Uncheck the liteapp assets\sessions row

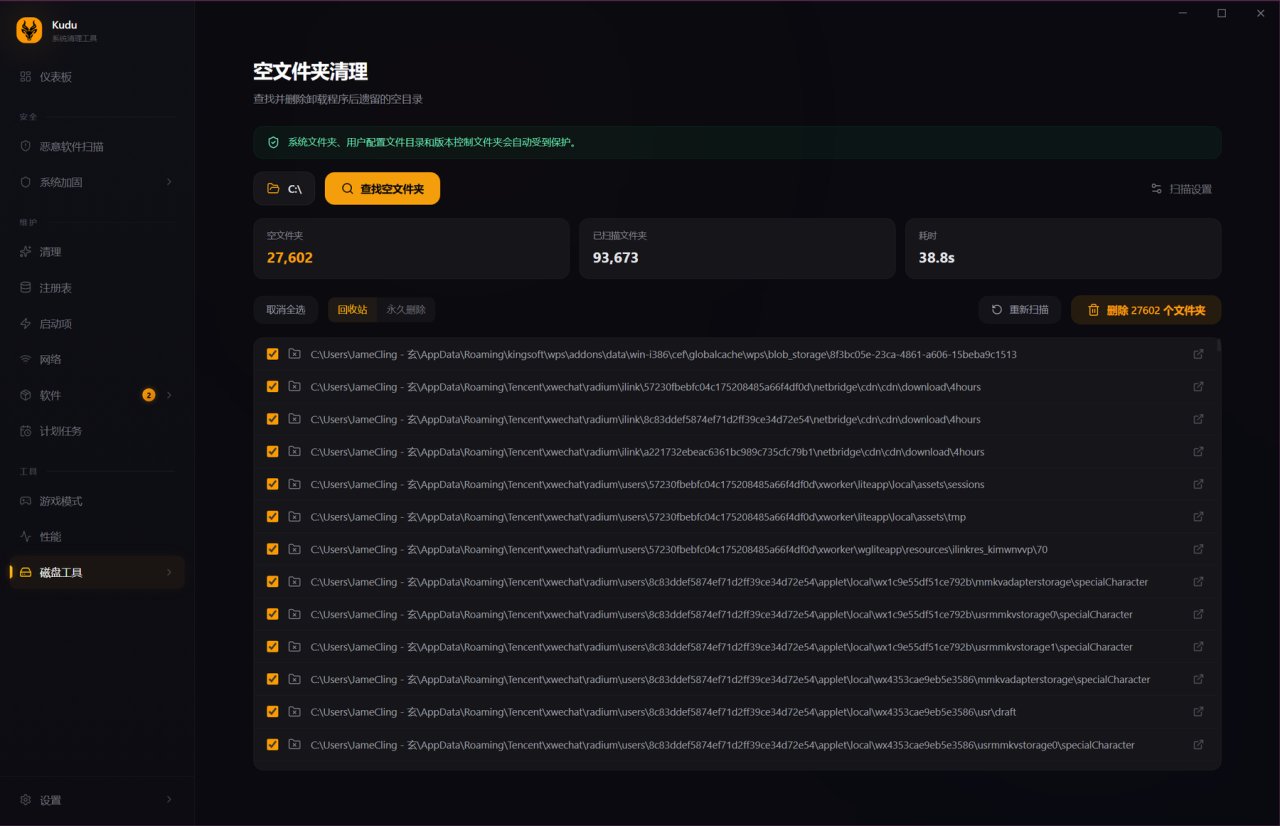[272, 484]
